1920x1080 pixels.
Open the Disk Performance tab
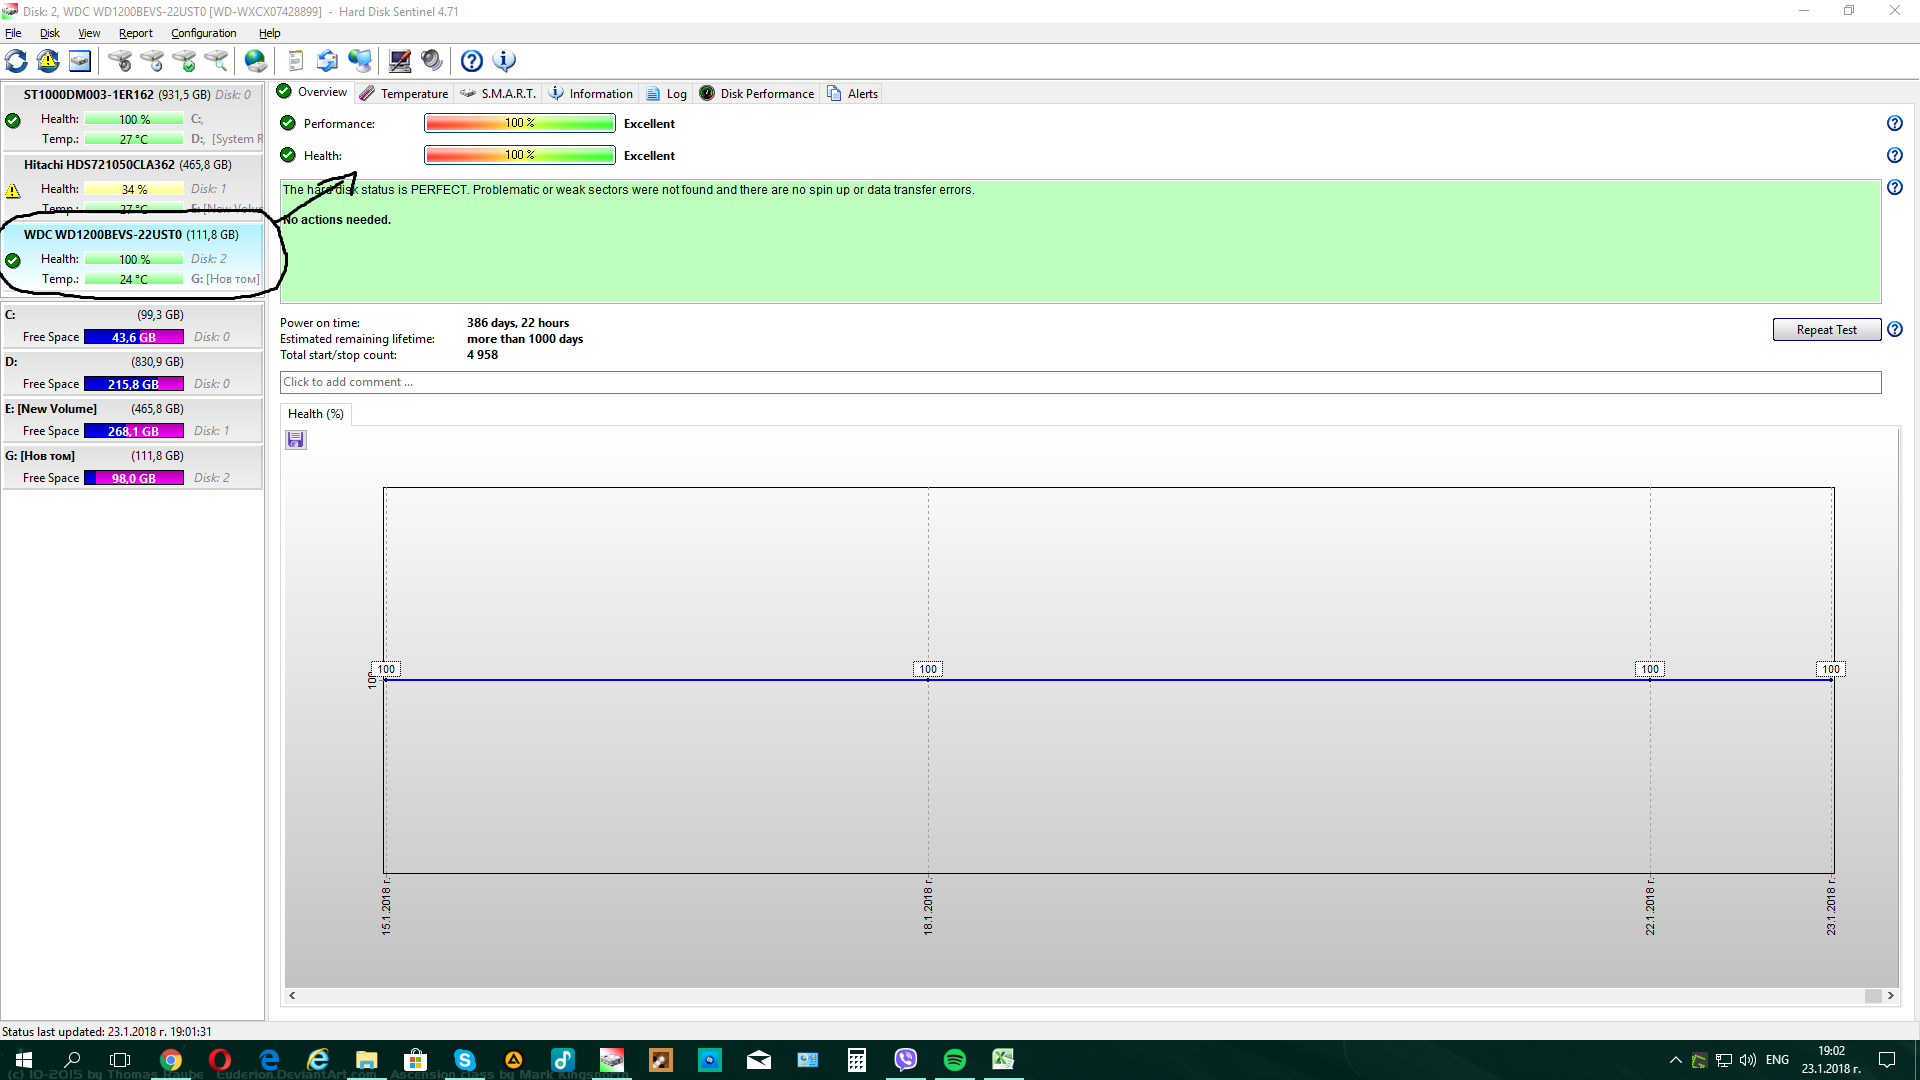(757, 93)
